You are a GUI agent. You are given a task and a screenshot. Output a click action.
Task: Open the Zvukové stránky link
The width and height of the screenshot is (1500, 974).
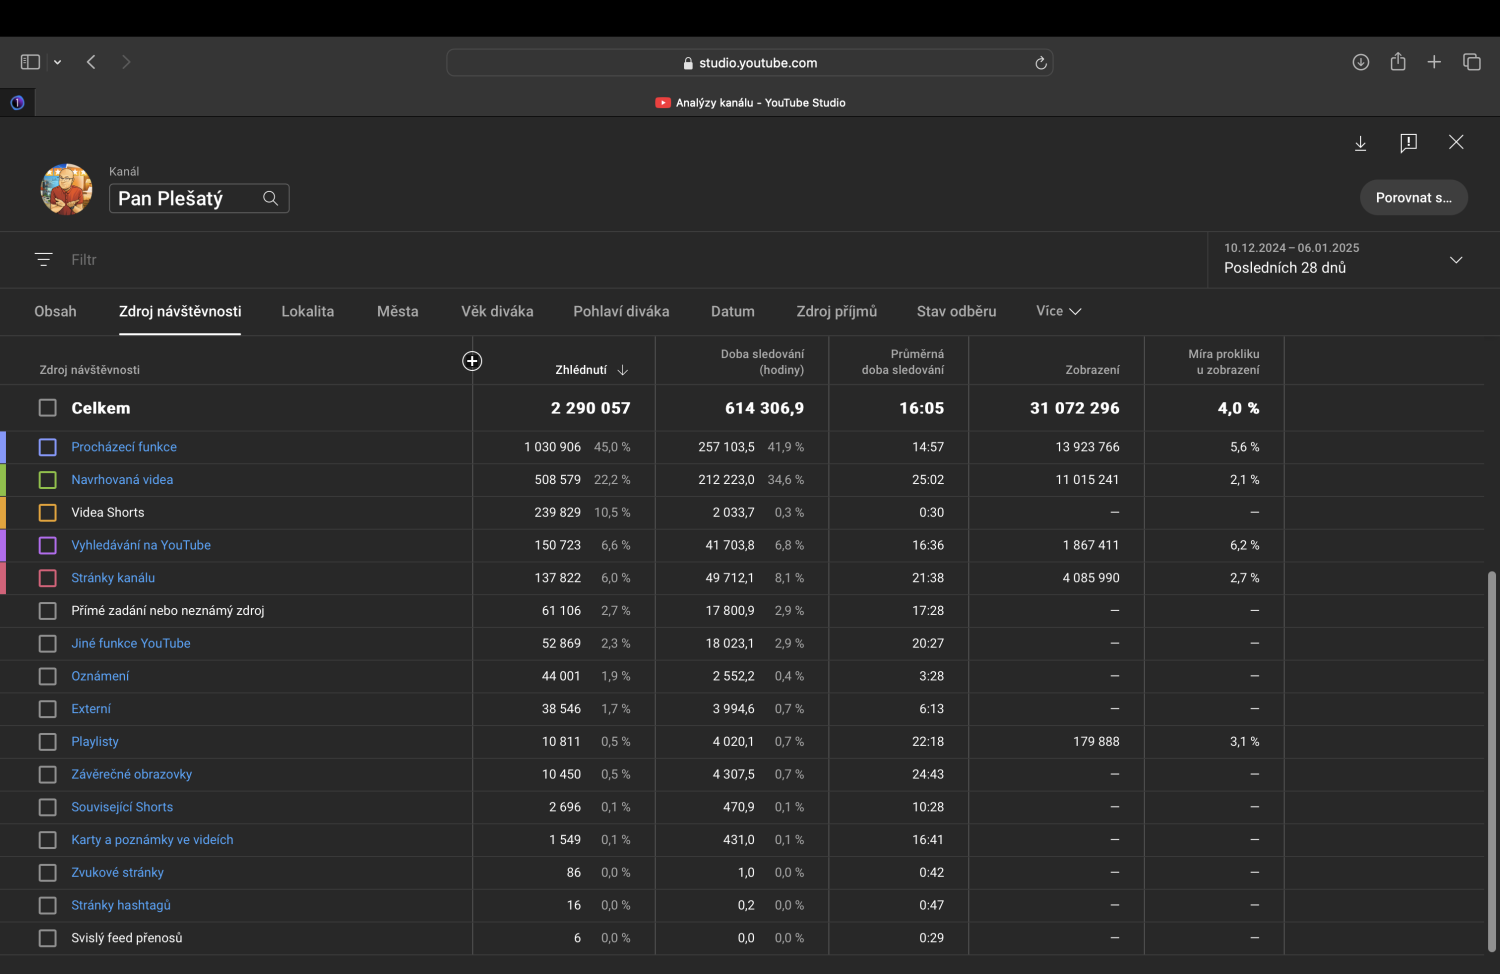(117, 872)
